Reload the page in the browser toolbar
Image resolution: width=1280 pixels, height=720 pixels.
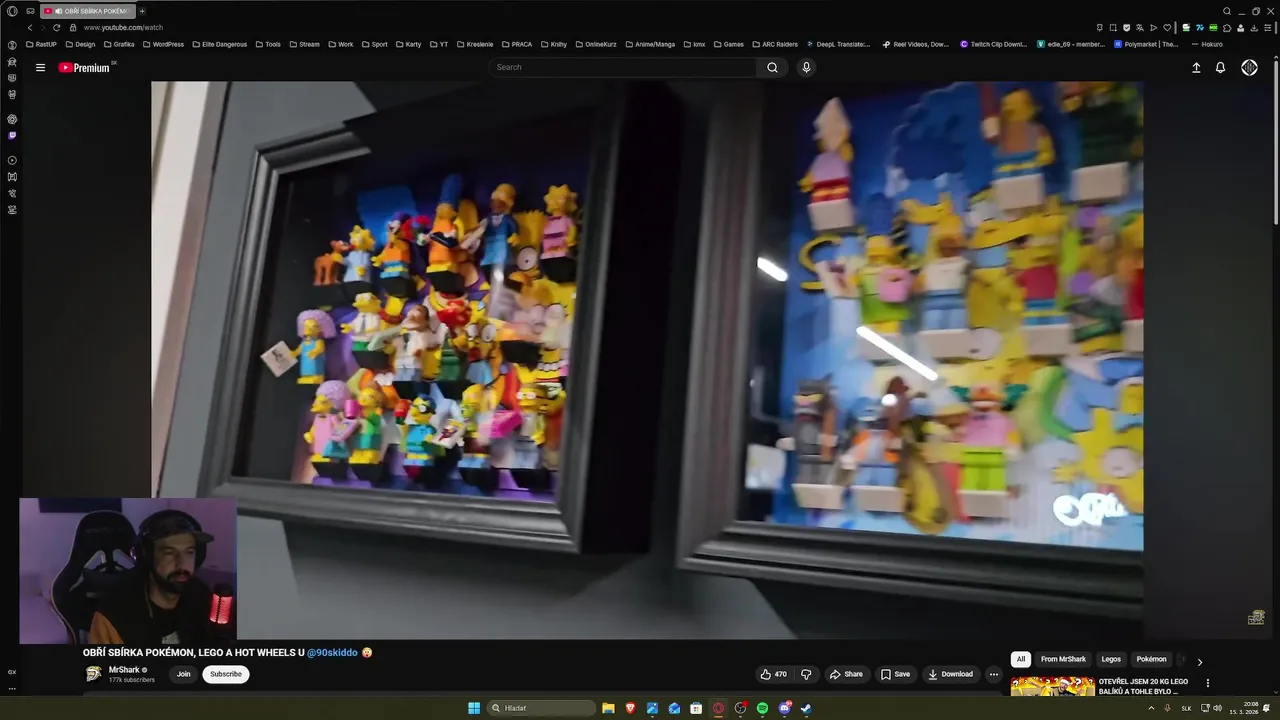(56, 27)
